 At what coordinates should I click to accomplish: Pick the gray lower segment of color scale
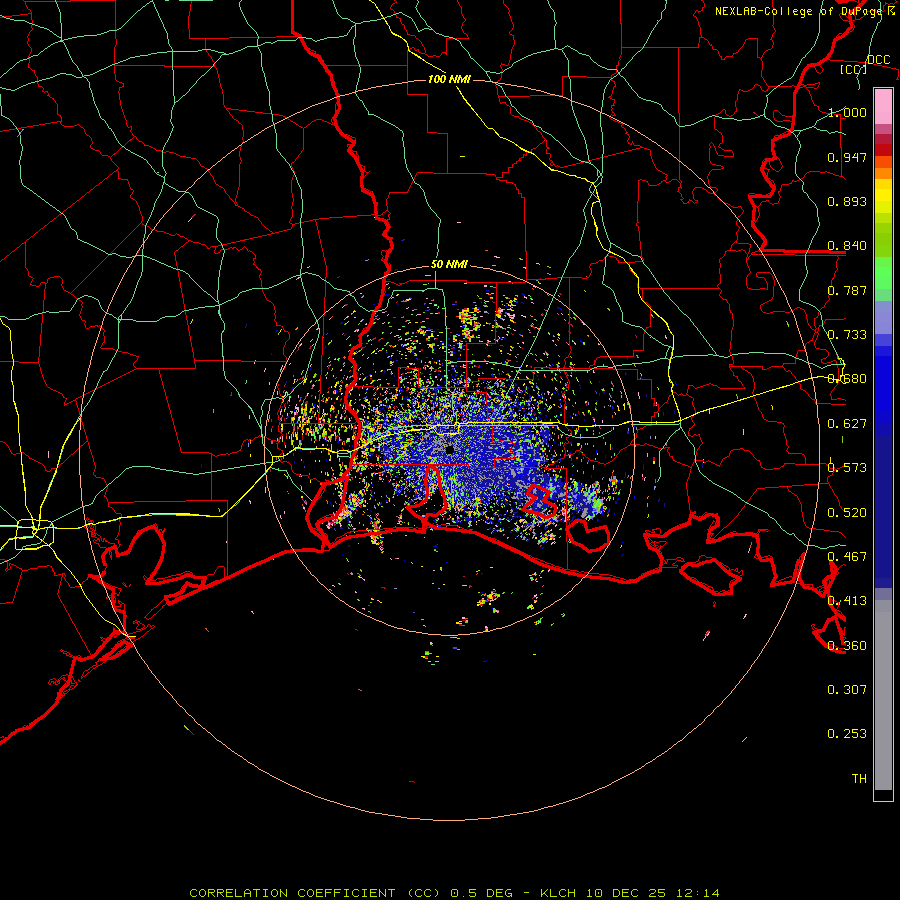(x=883, y=695)
